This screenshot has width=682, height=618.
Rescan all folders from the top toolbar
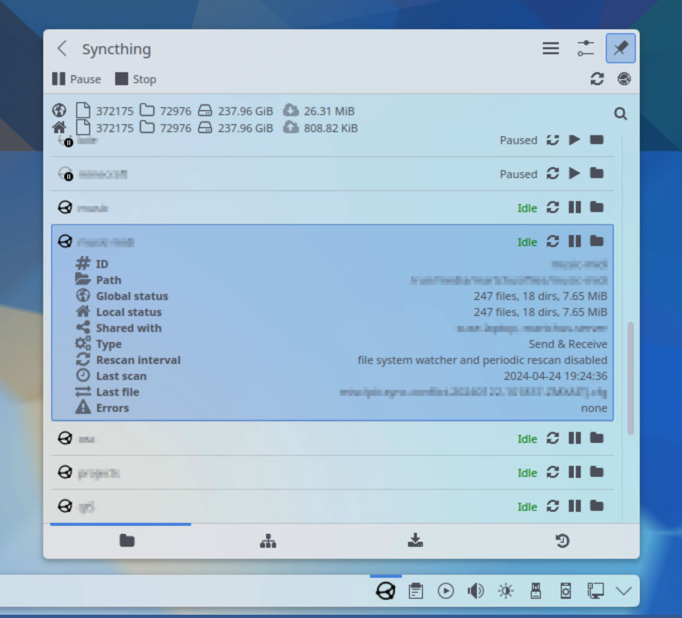[x=597, y=79]
